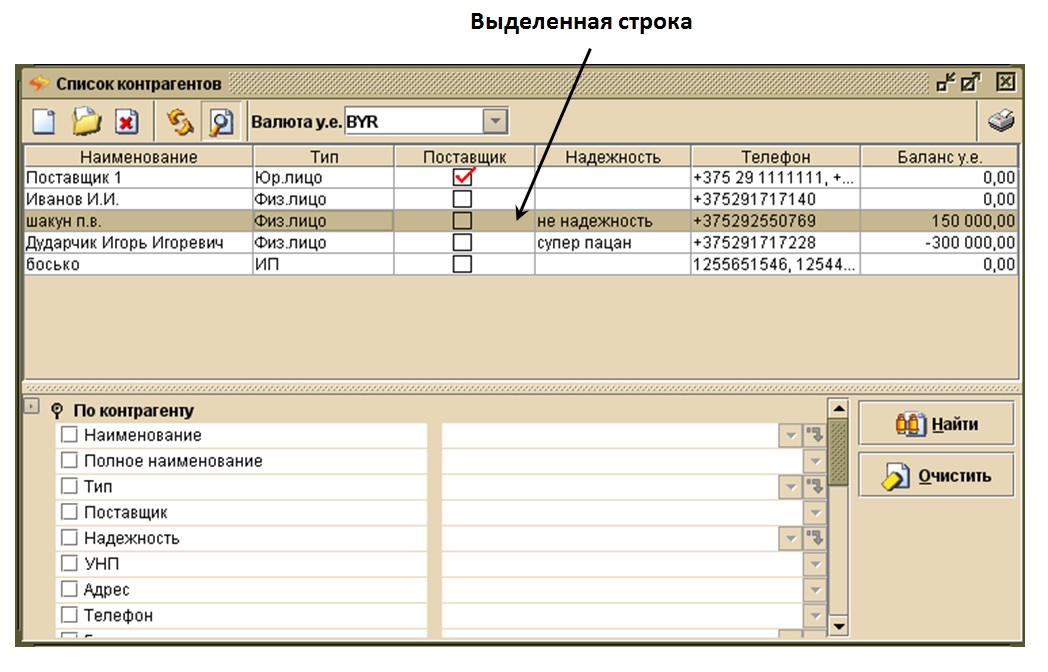Open the Надежность filter value dropdown arrow
This screenshot has width=1048, height=672.
point(791,539)
